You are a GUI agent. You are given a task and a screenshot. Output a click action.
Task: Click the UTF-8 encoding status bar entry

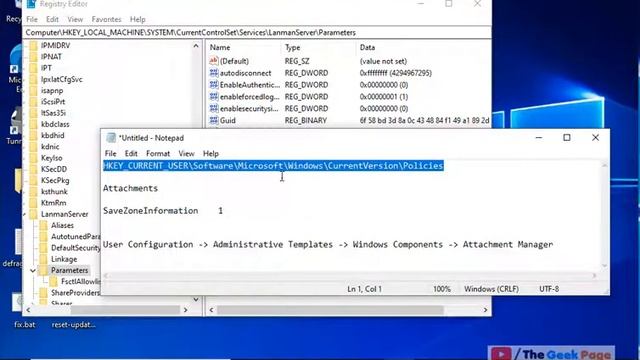tap(549, 289)
